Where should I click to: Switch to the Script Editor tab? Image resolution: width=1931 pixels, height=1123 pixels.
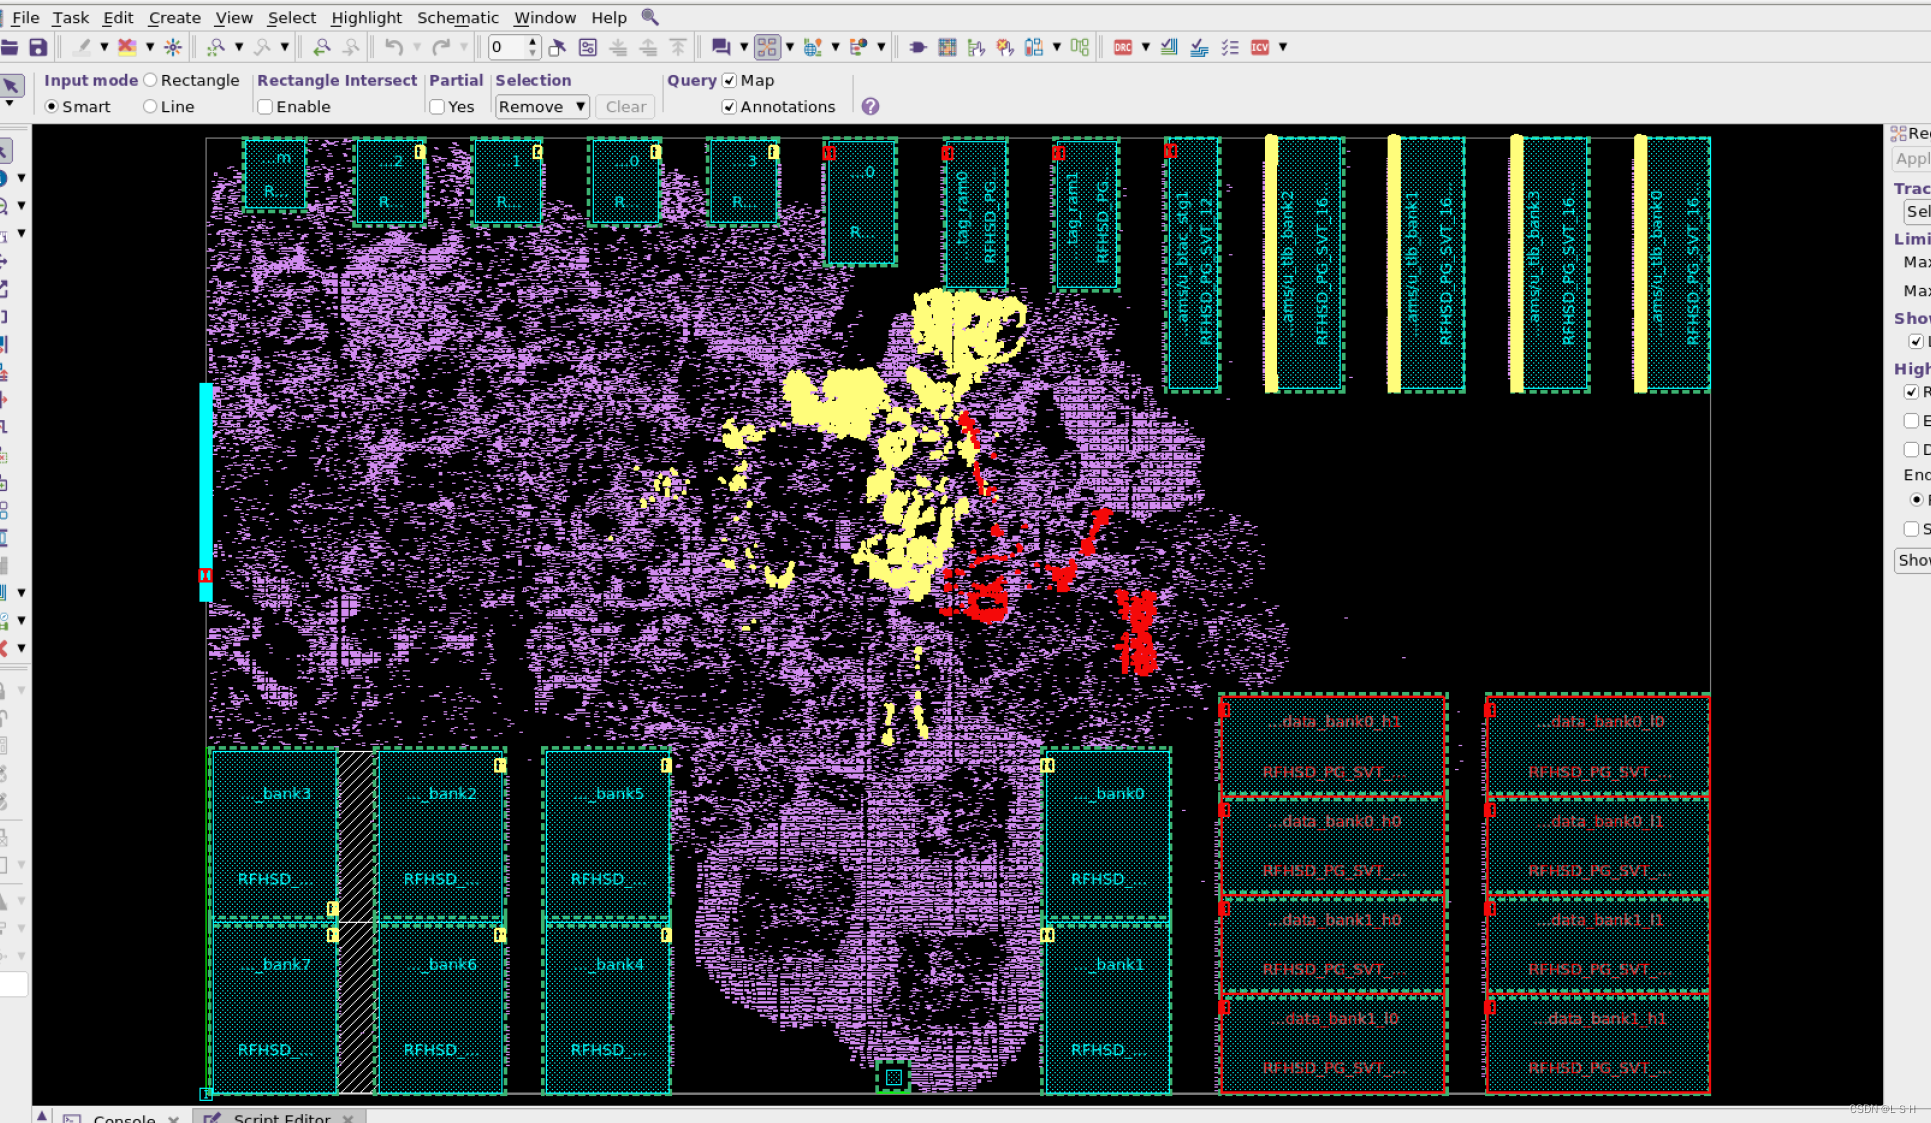click(281, 1118)
